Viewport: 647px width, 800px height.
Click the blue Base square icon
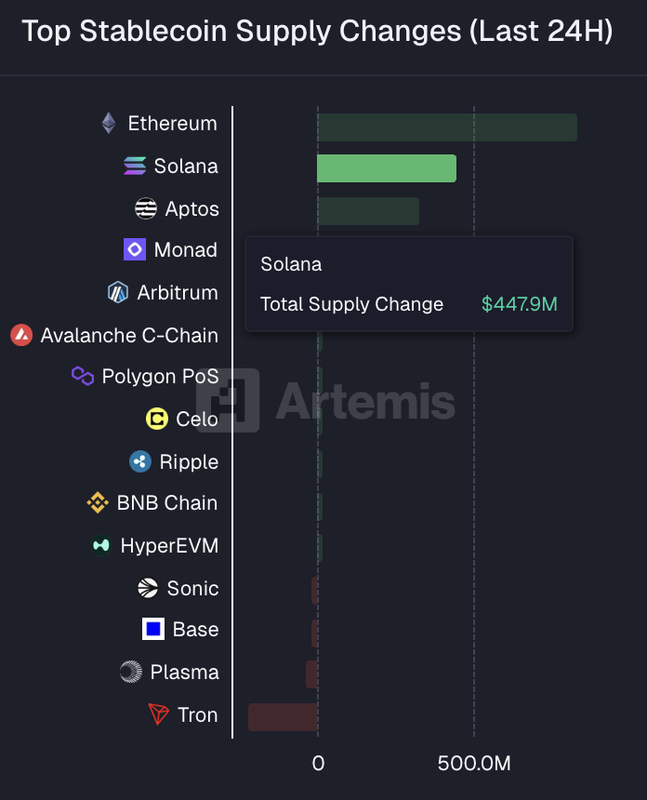click(153, 629)
